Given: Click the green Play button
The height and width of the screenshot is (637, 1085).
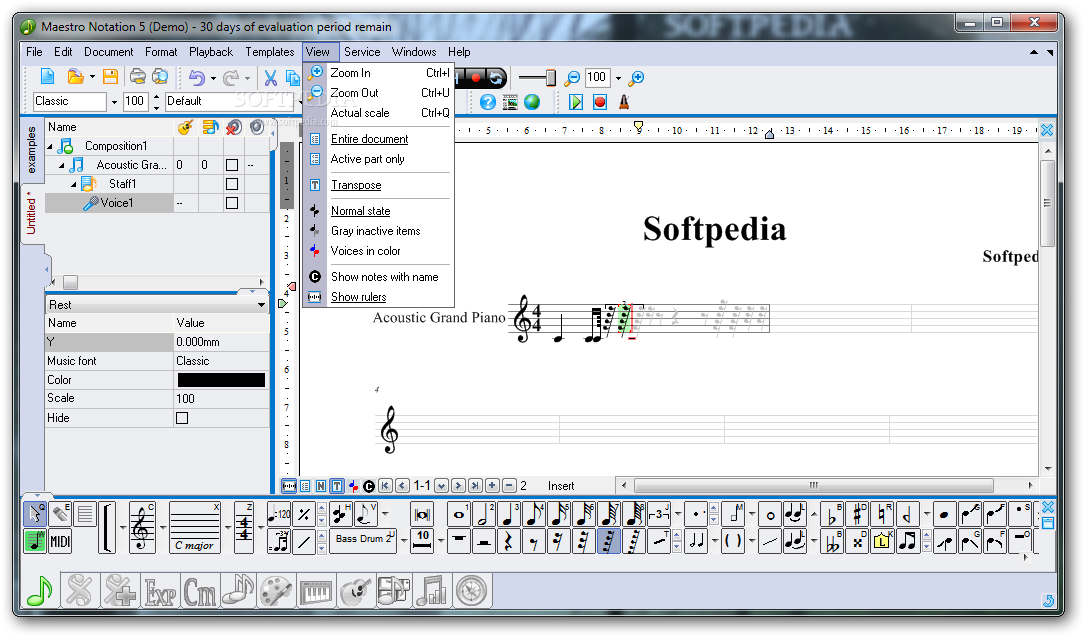Looking at the screenshot, I should (x=576, y=102).
